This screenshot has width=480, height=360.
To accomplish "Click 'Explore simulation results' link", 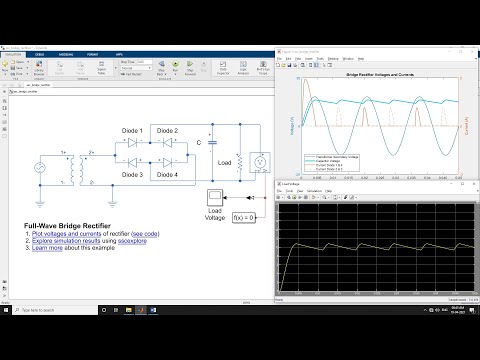I will tap(66, 241).
